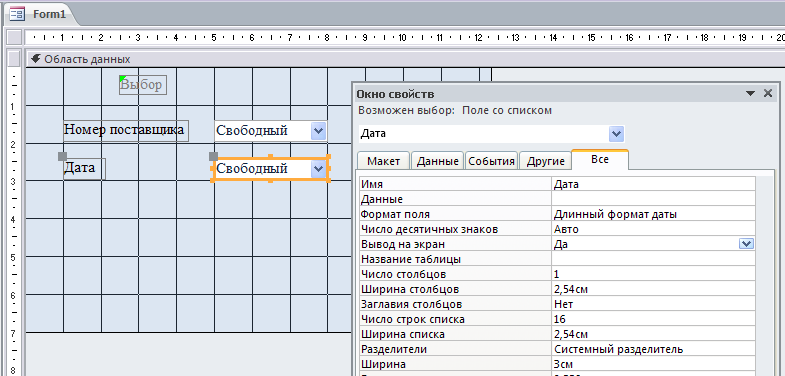Select the Номер поставщика label control
Image resolution: width=785 pixels, height=376 pixels.
126,131
